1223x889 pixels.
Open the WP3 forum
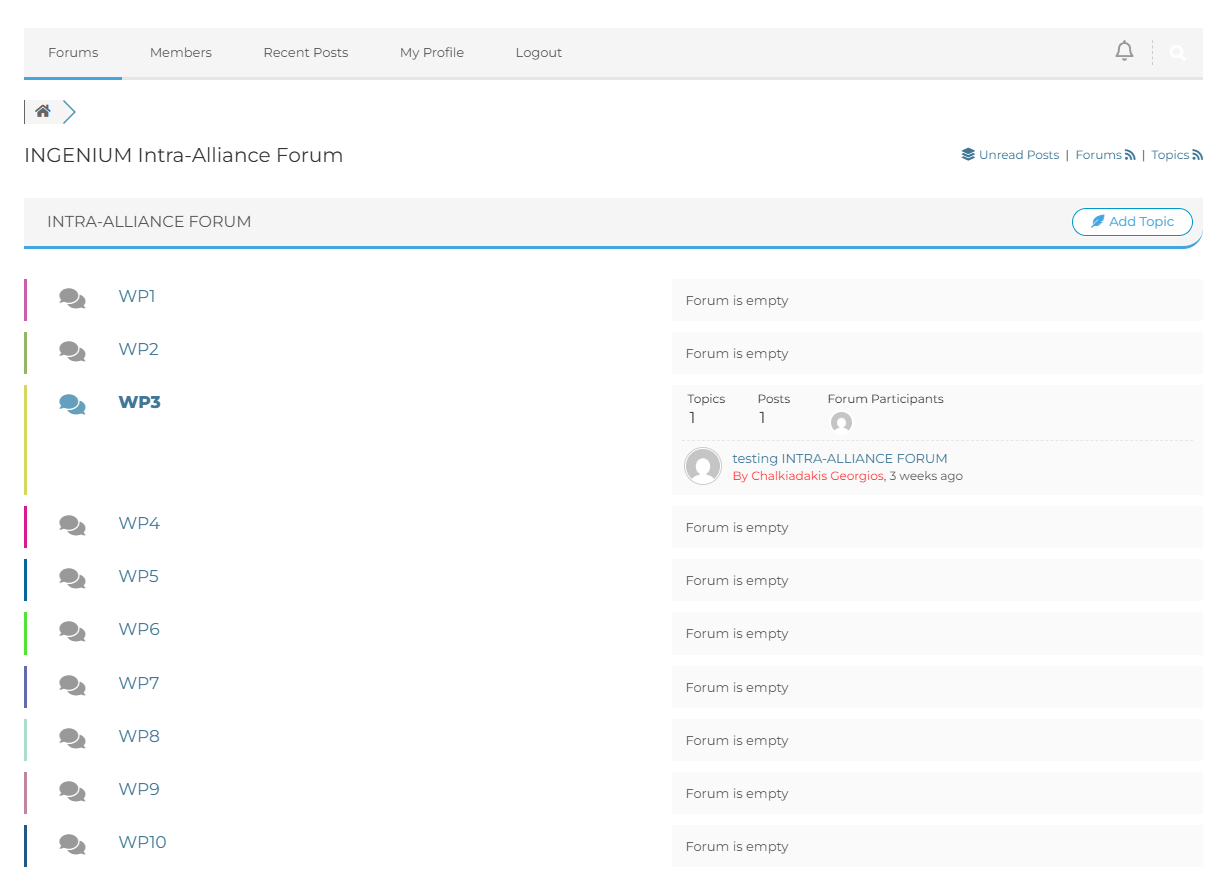[x=139, y=402]
